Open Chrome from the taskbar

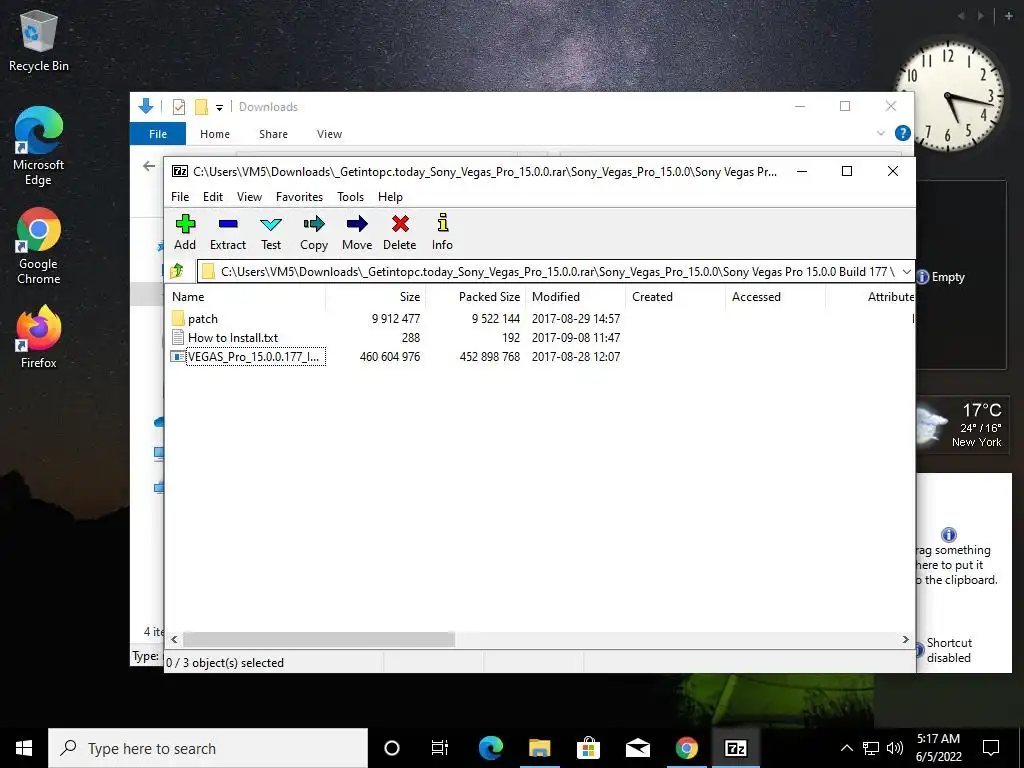click(x=686, y=748)
